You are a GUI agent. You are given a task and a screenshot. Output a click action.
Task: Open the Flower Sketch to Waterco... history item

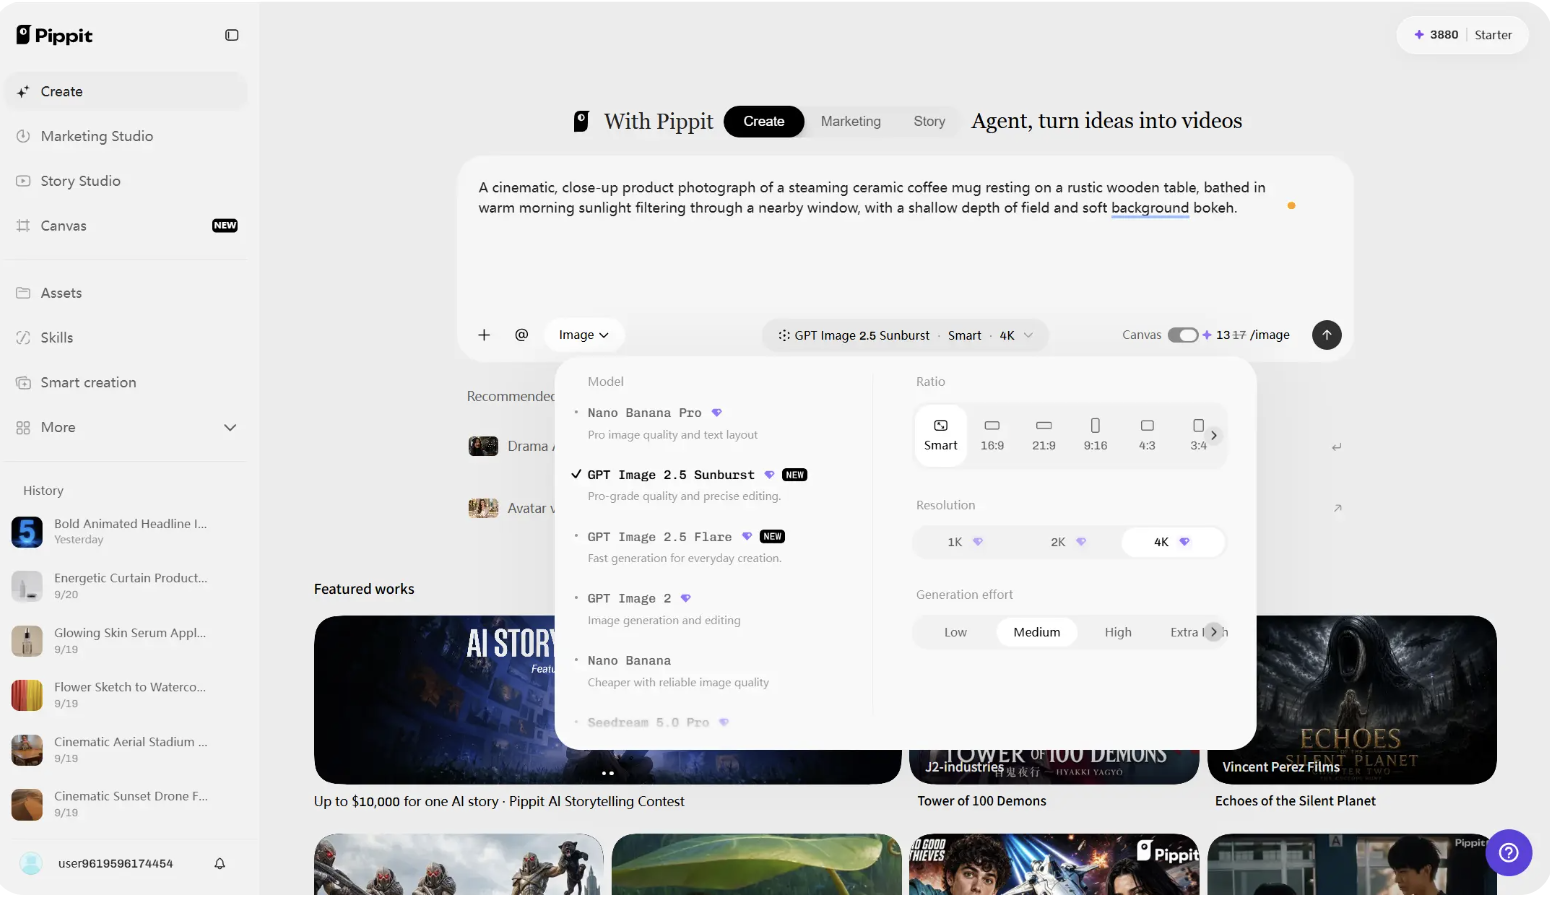[125, 695]
